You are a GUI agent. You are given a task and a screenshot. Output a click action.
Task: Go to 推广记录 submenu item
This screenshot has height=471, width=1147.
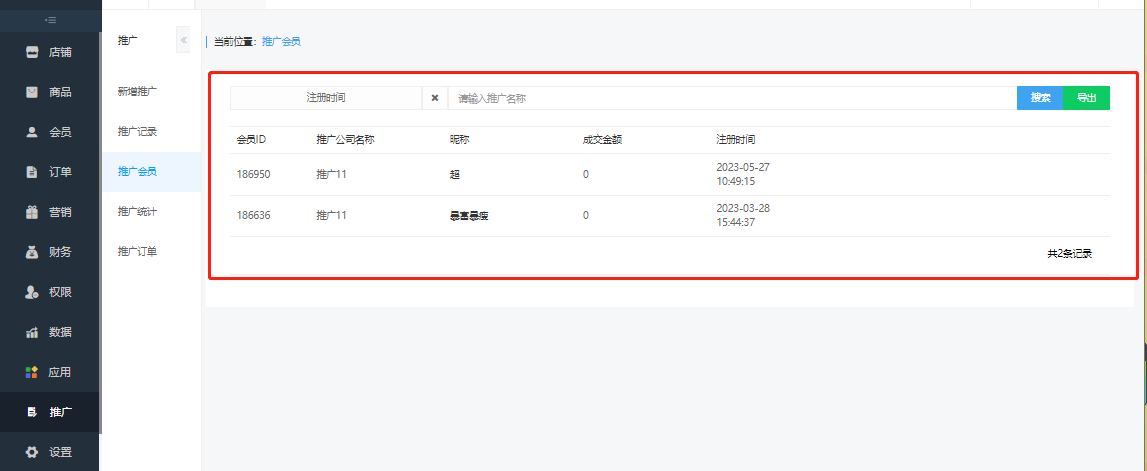coord(137,132)
